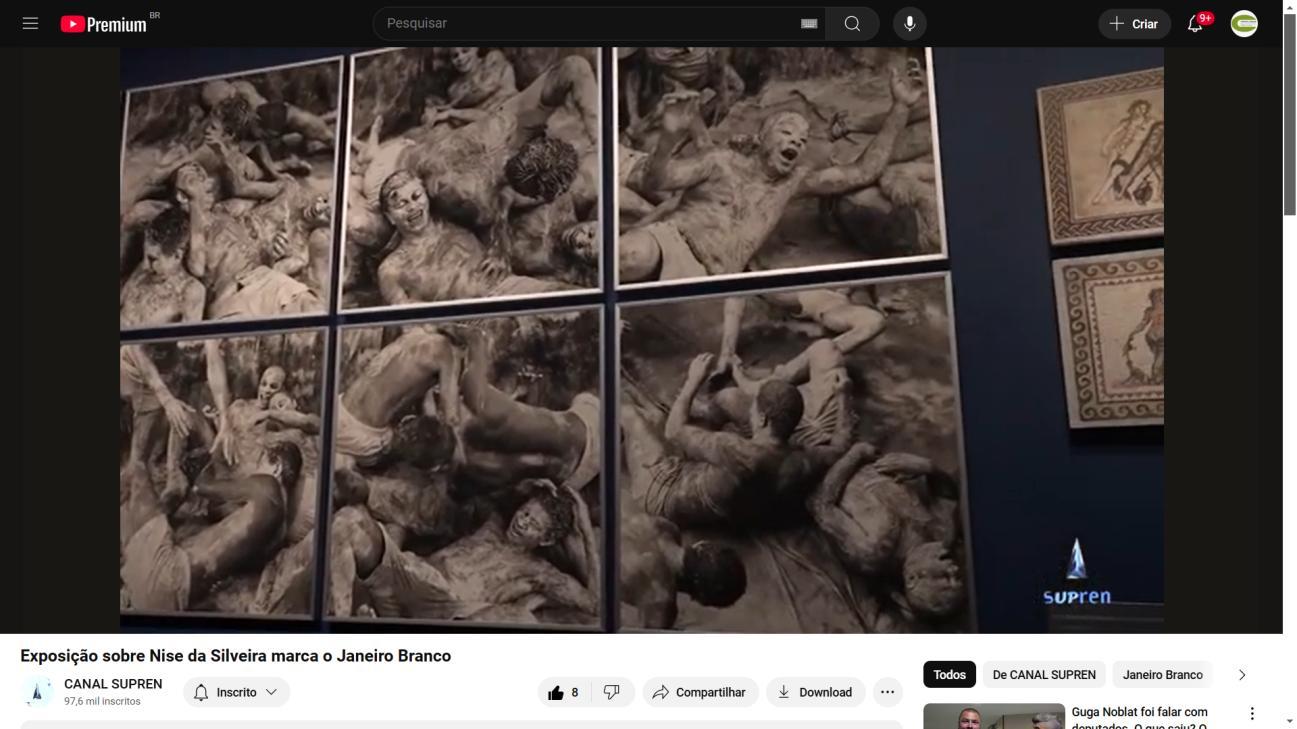Screen dimensions: 1297x729
Task: Open the Guga Noblat recommended video thumbnail
Action: click(x=994, y=716)
